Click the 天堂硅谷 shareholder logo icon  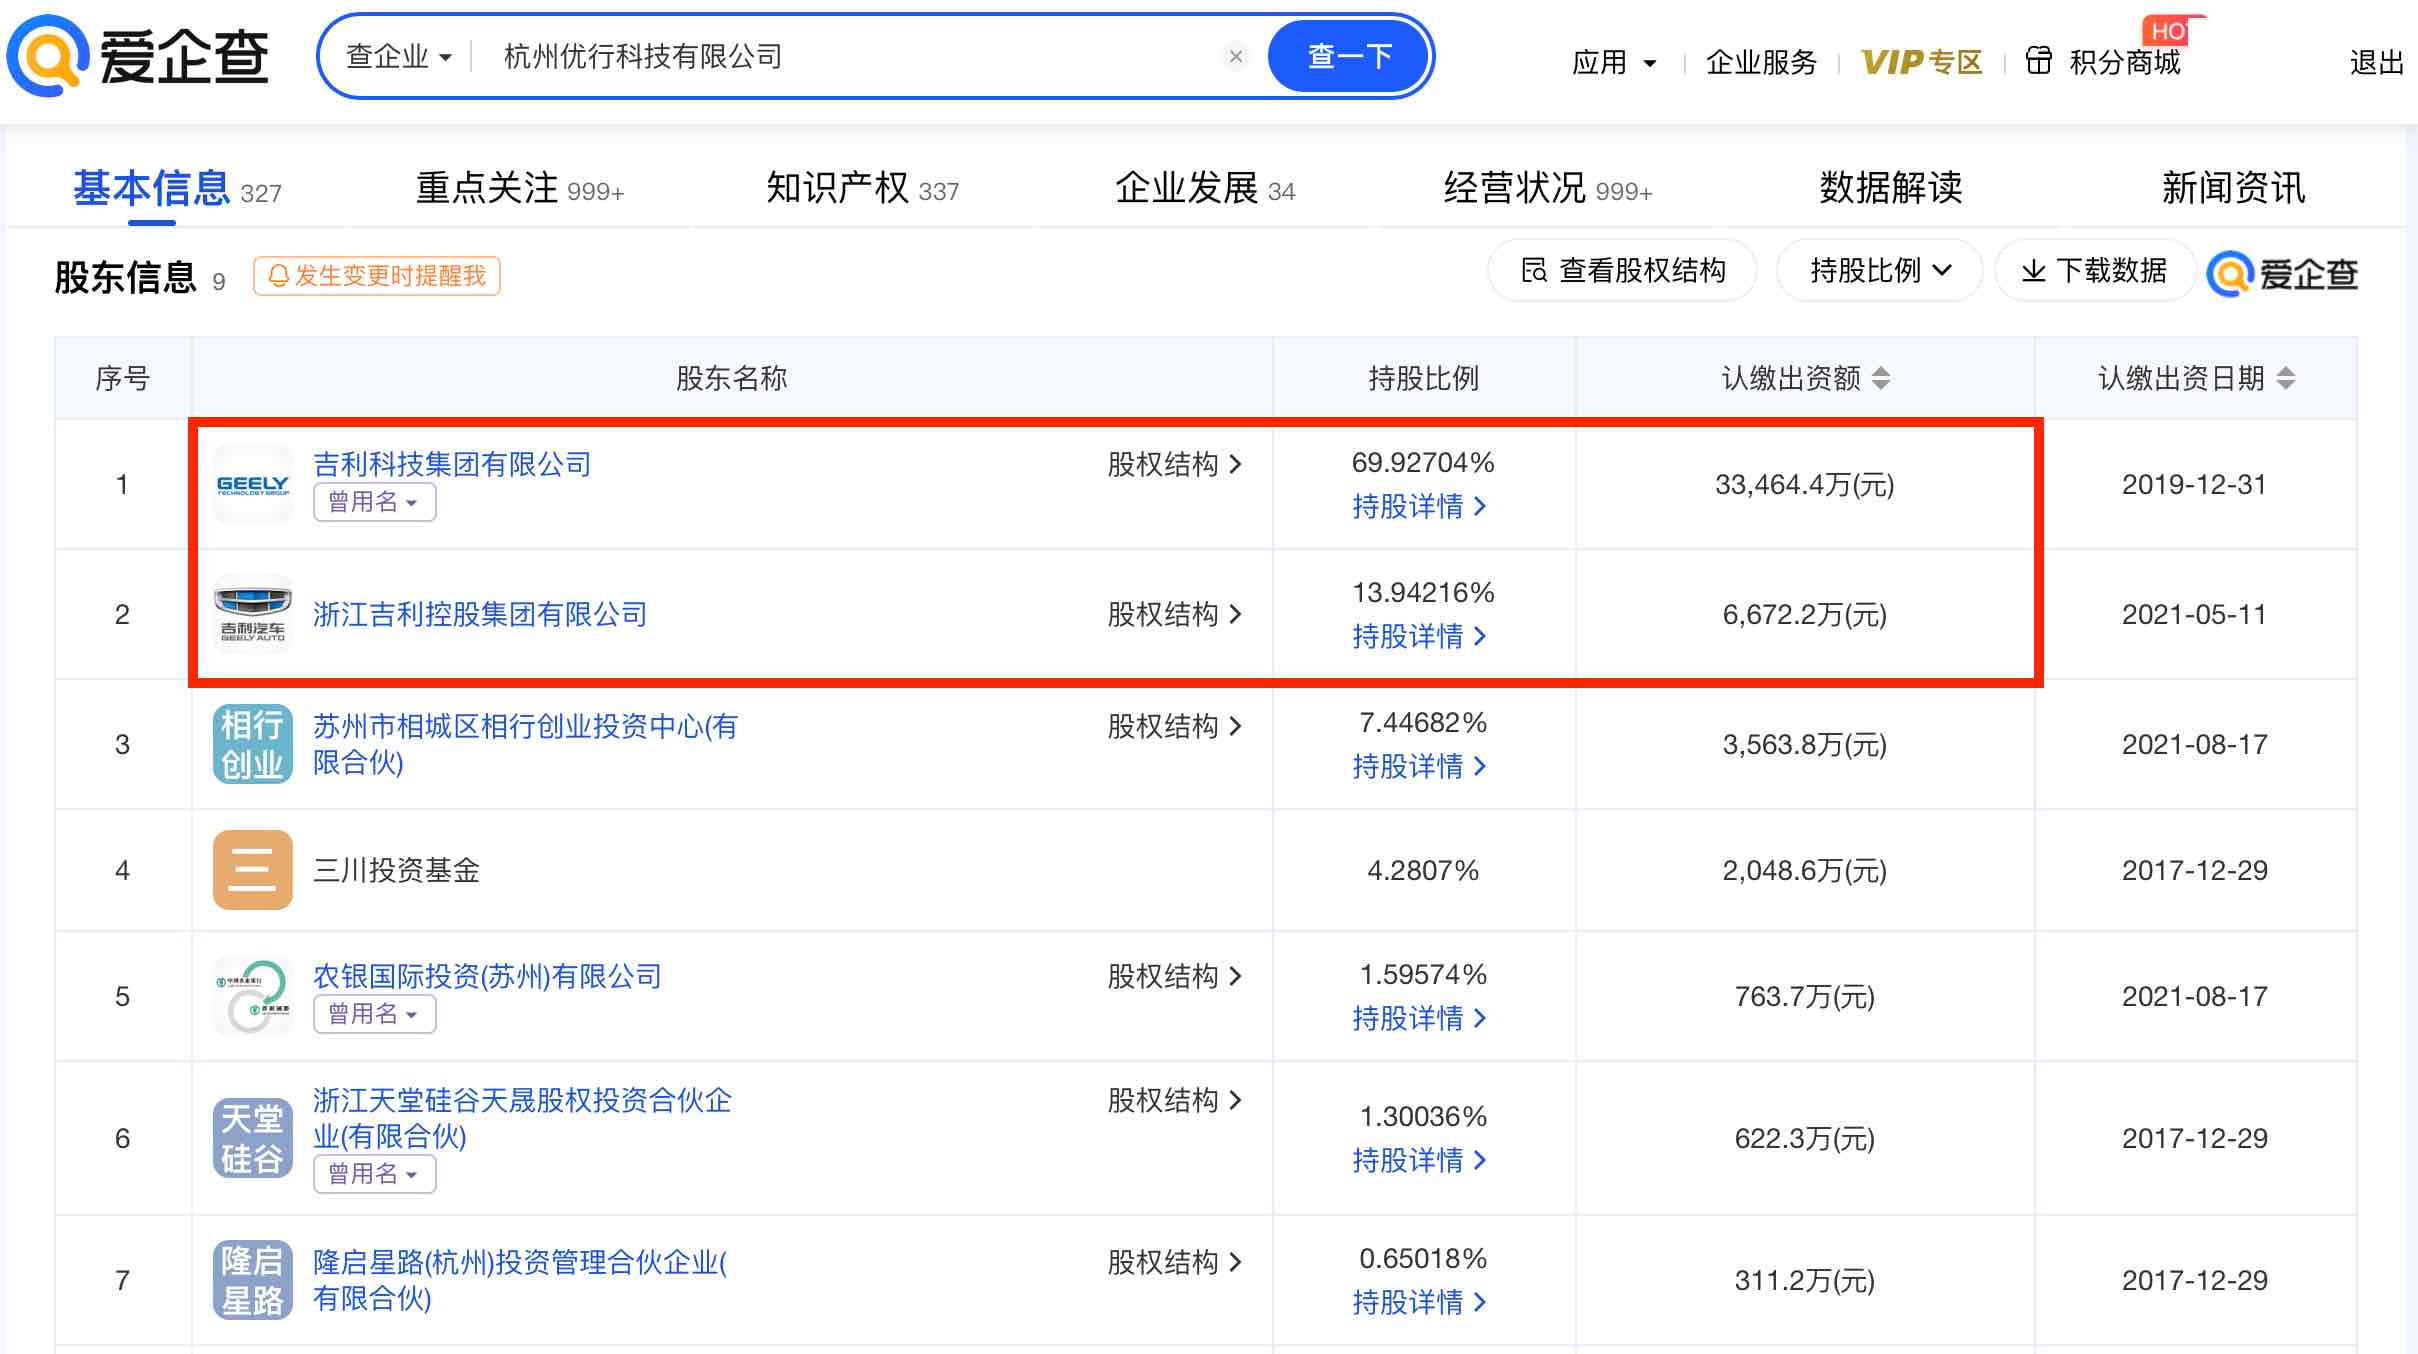[252, 1138]
